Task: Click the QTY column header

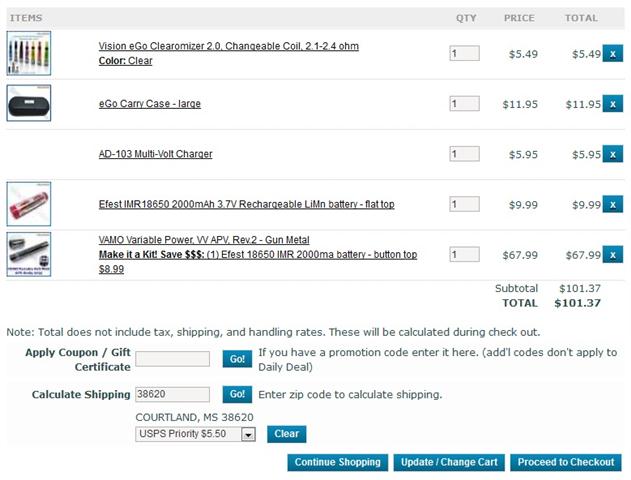Action: (466, 18)
